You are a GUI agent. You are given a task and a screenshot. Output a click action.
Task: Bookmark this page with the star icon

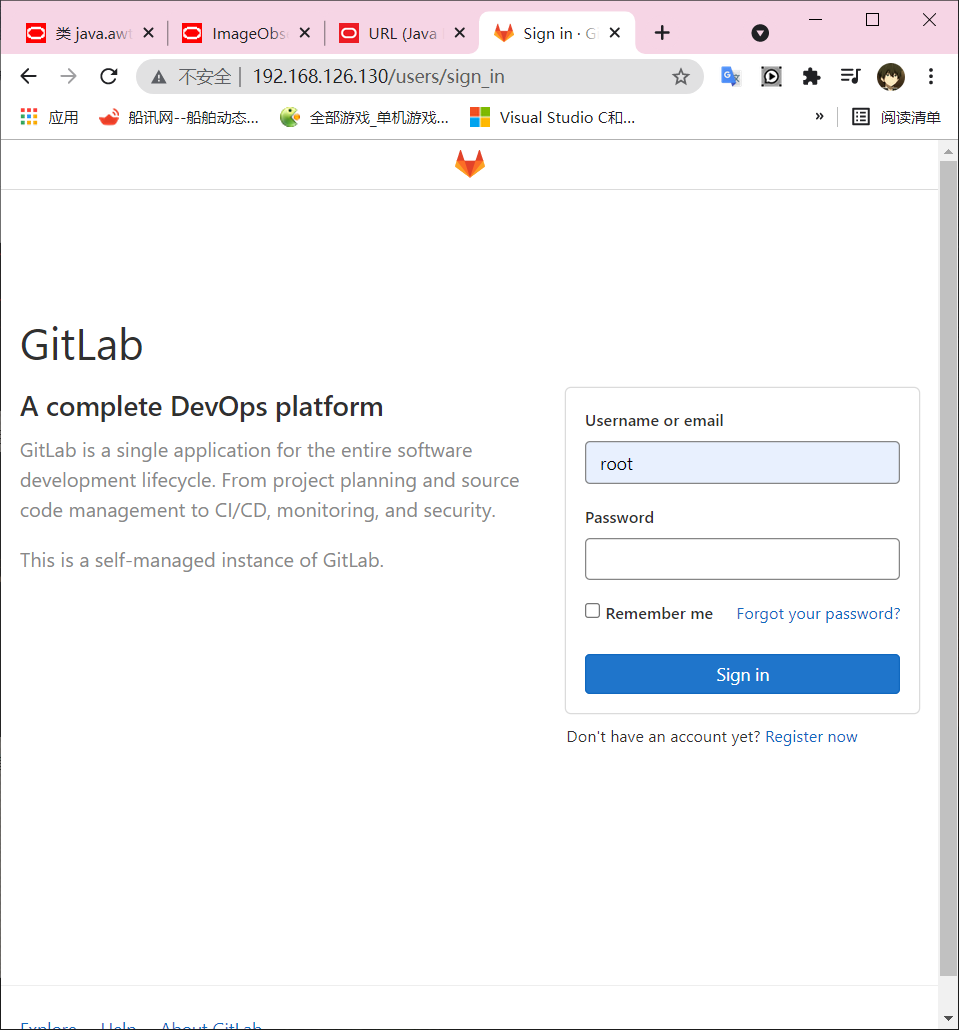(x=681, y=77)
